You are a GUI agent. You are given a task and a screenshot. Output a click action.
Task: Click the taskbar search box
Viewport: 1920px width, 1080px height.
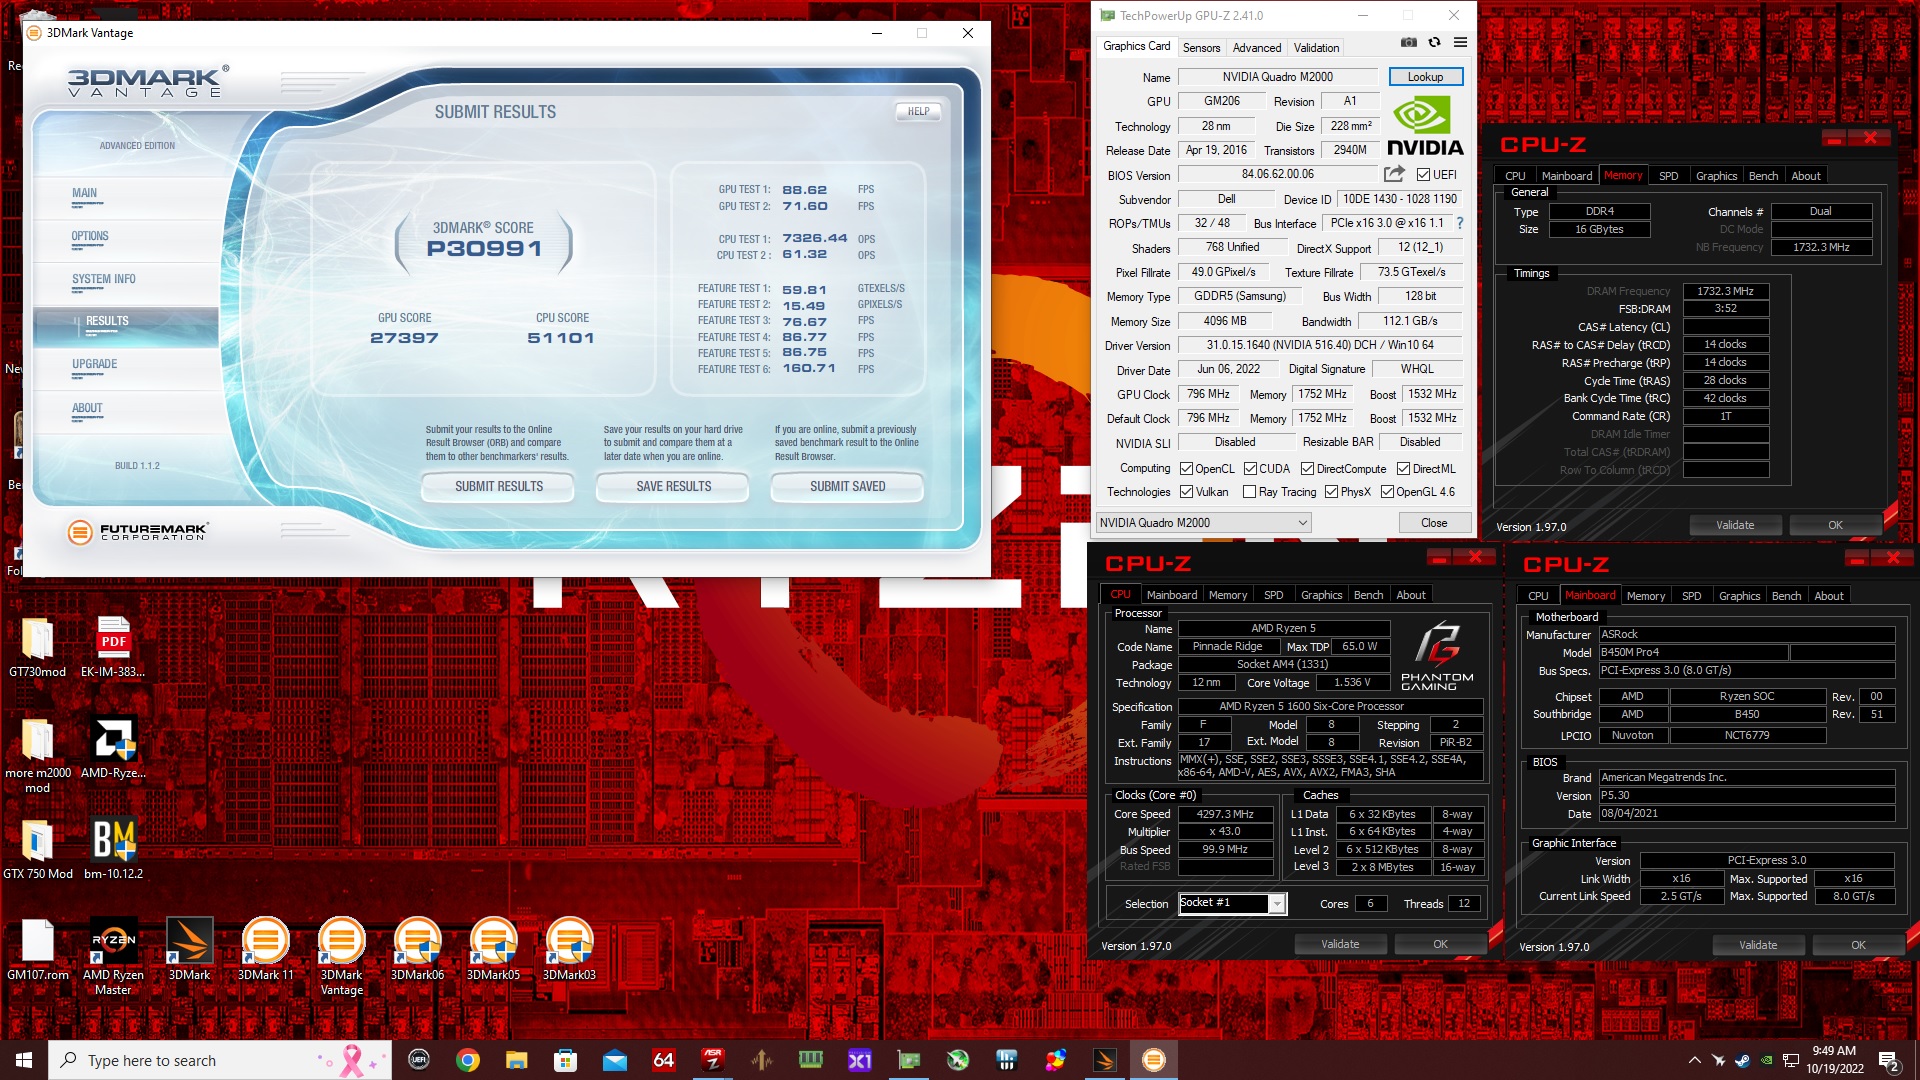tap(220, 1060)
